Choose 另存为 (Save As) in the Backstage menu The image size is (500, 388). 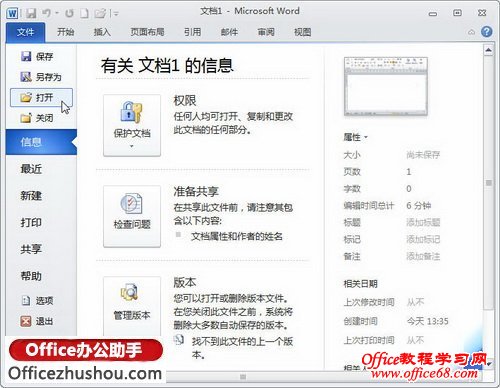(41, 77)
